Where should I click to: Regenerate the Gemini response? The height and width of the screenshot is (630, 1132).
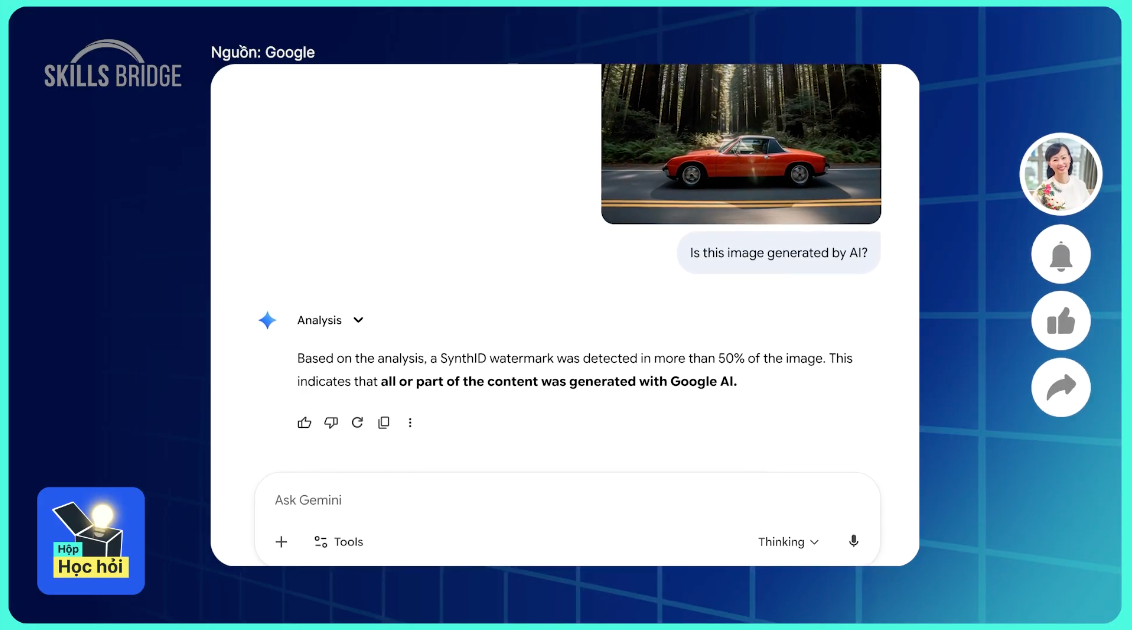coord(357,423)
